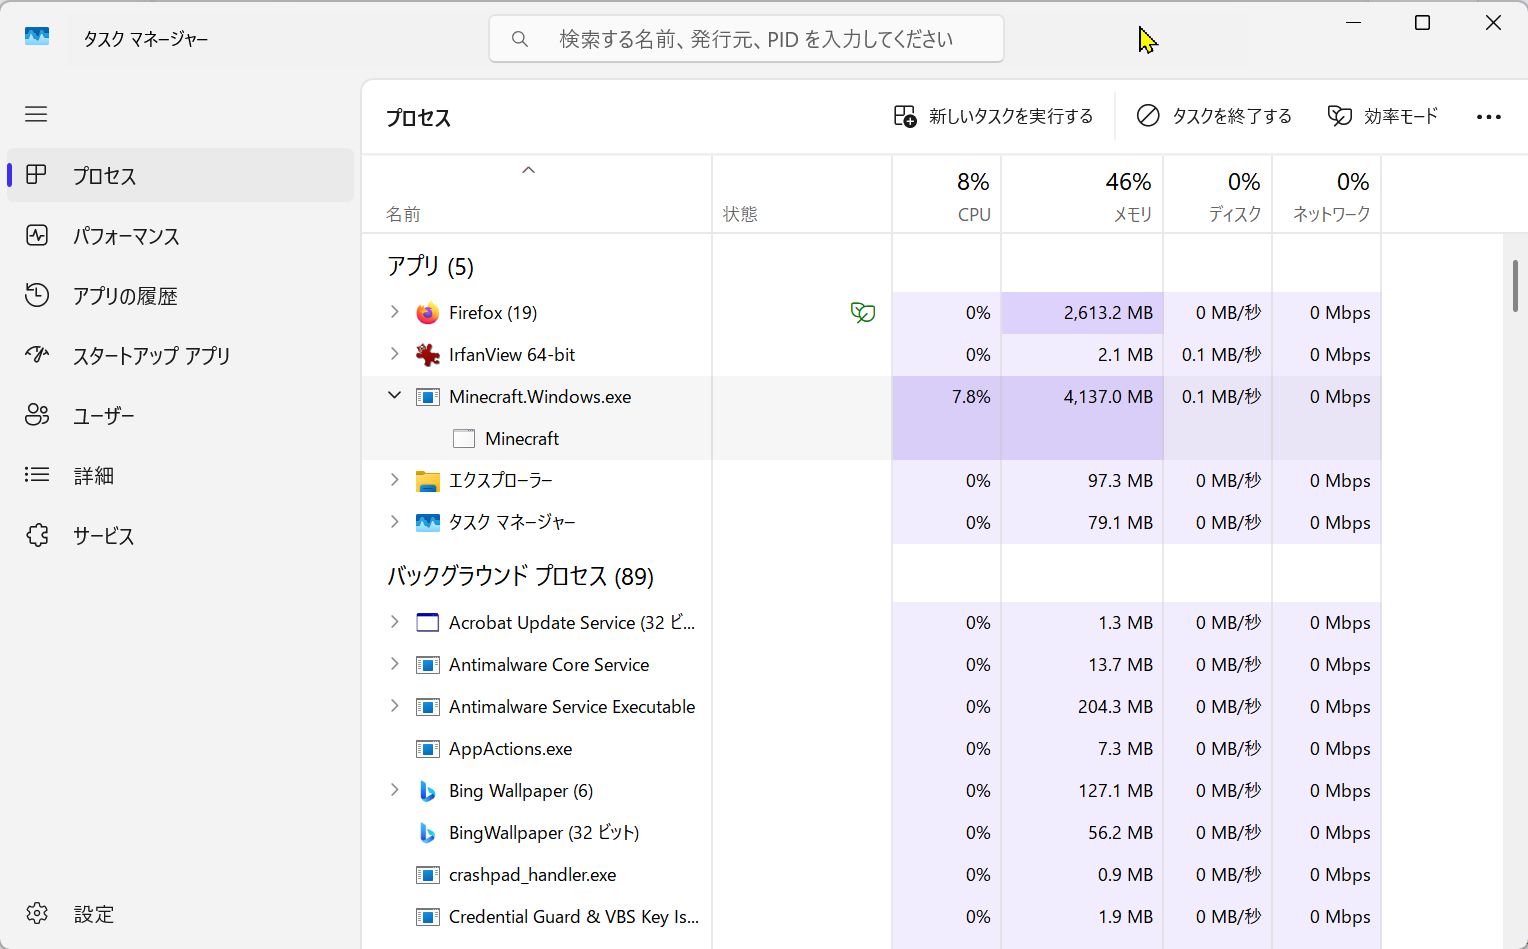The width and height of the screenshot is (1528, 949).
Task: Switch to the Details (詳細) tab
Action: (93, 476)
